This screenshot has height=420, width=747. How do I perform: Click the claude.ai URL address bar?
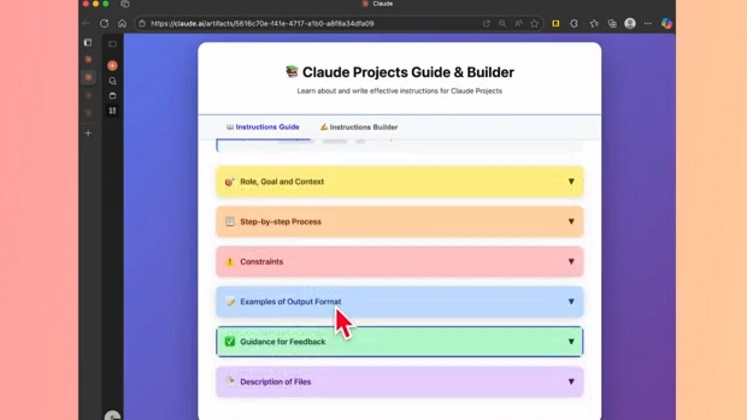(x=262, y=23)
